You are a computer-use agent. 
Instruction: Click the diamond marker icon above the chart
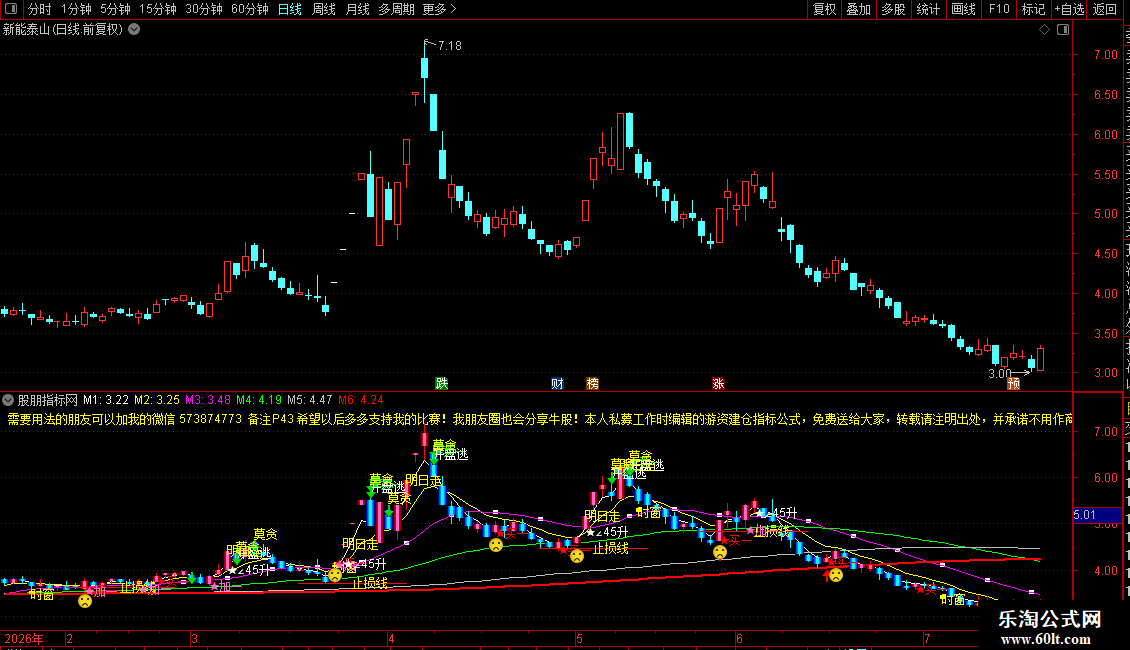[1044, 30]
